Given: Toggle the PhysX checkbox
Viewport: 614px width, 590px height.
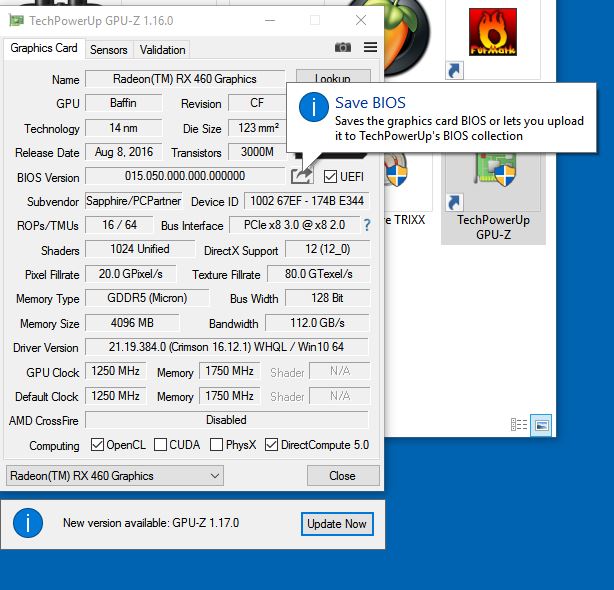Looking at the screenshot, I should pos(217,445).
